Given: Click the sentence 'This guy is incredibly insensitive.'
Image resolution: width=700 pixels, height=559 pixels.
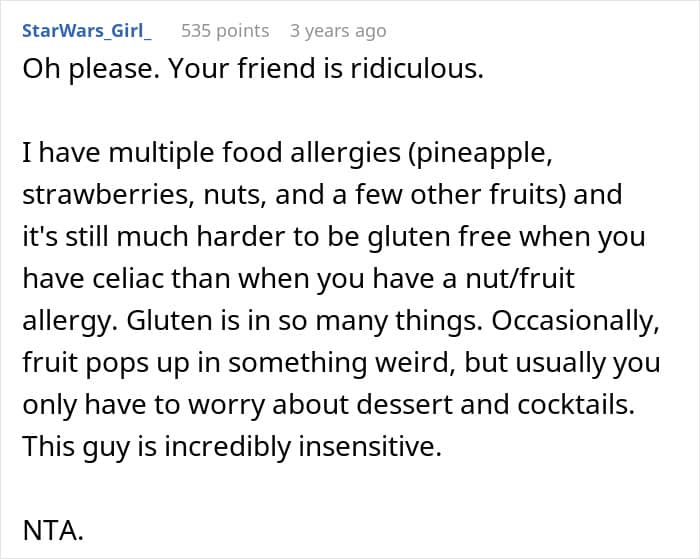Looking at the screenshot, I should [232, 447].
